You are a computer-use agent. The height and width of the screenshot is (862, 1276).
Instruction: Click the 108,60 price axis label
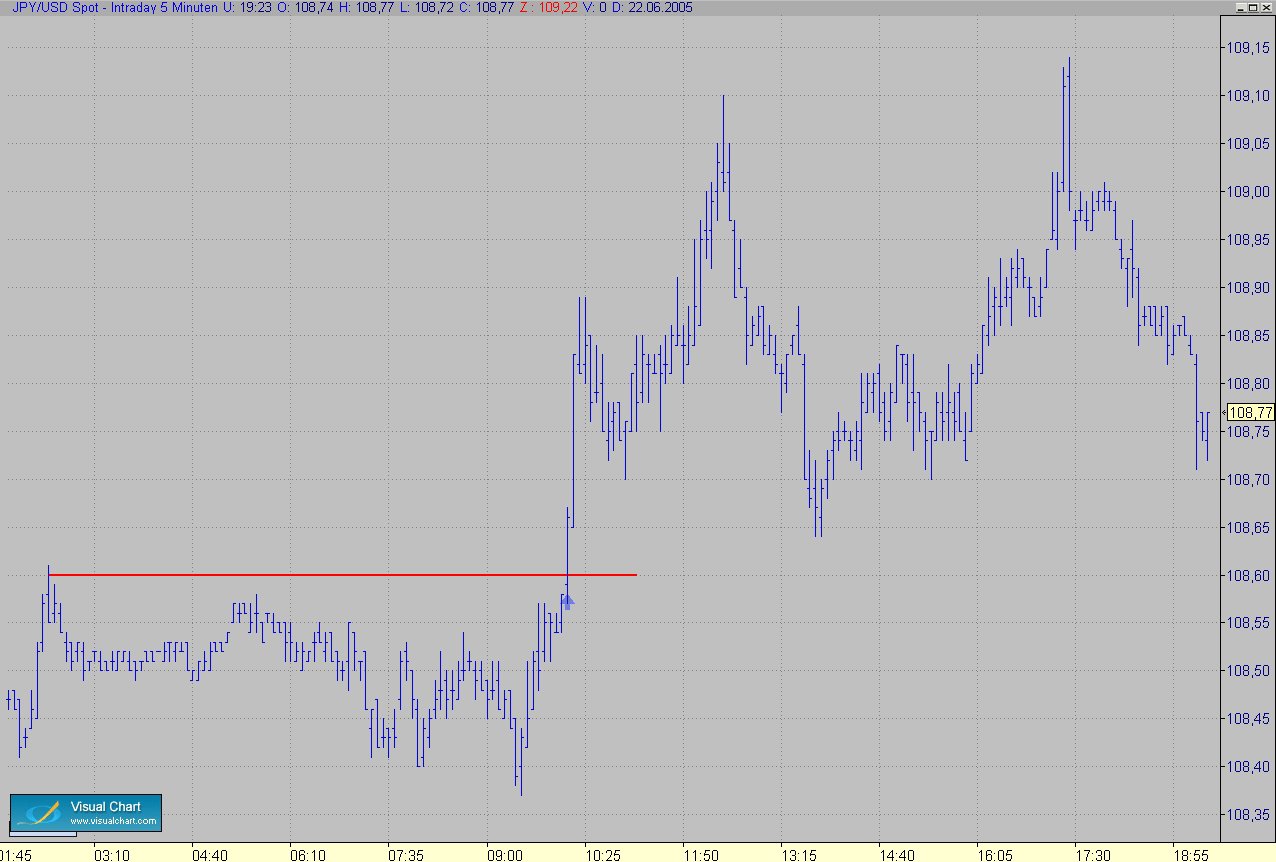click(1248, 575)
